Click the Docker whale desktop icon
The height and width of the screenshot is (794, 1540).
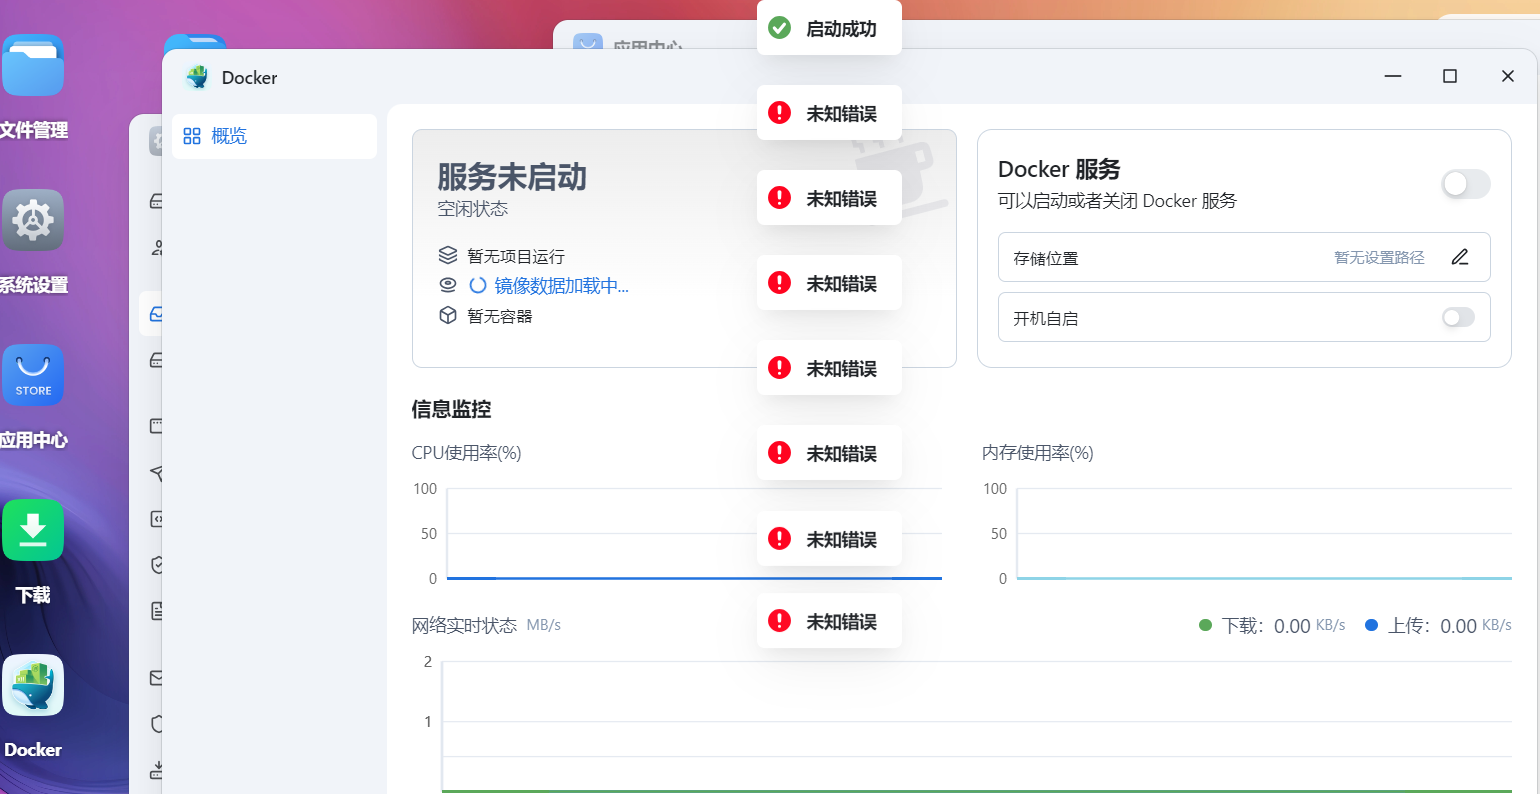pyautogui.click(x=33, y=685)
